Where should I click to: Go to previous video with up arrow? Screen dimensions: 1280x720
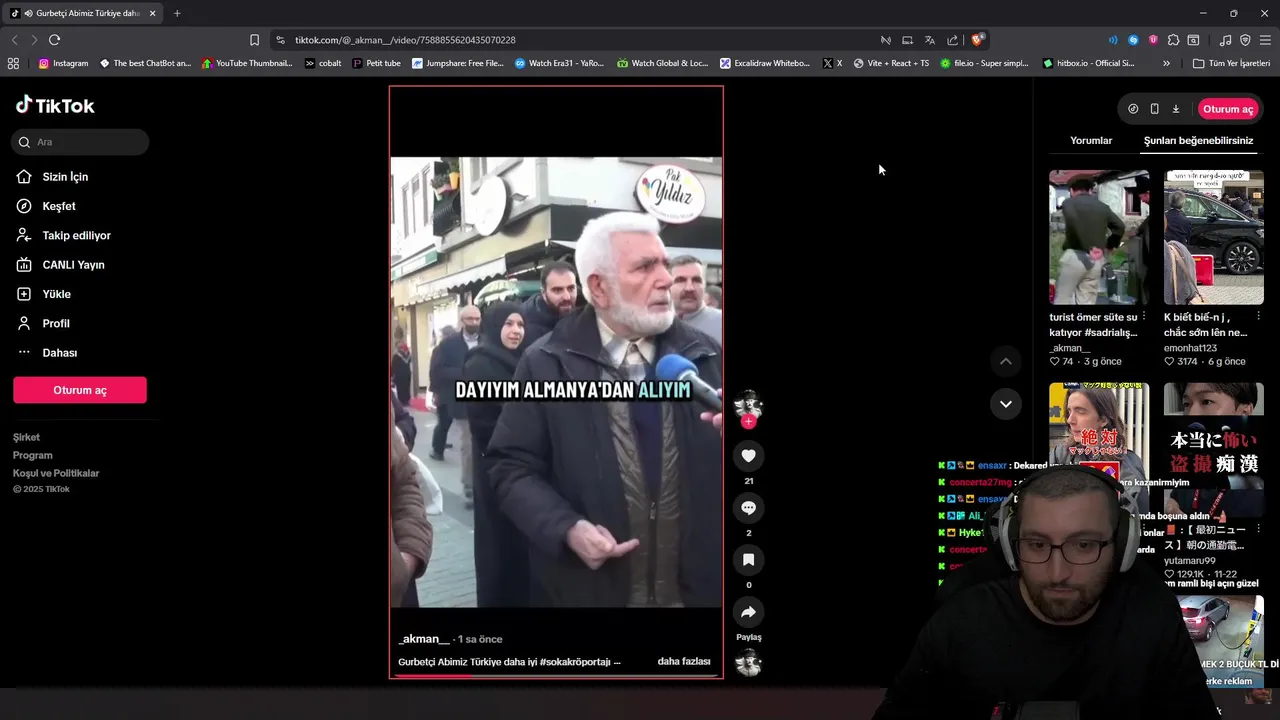click(x=1006, y=361)
